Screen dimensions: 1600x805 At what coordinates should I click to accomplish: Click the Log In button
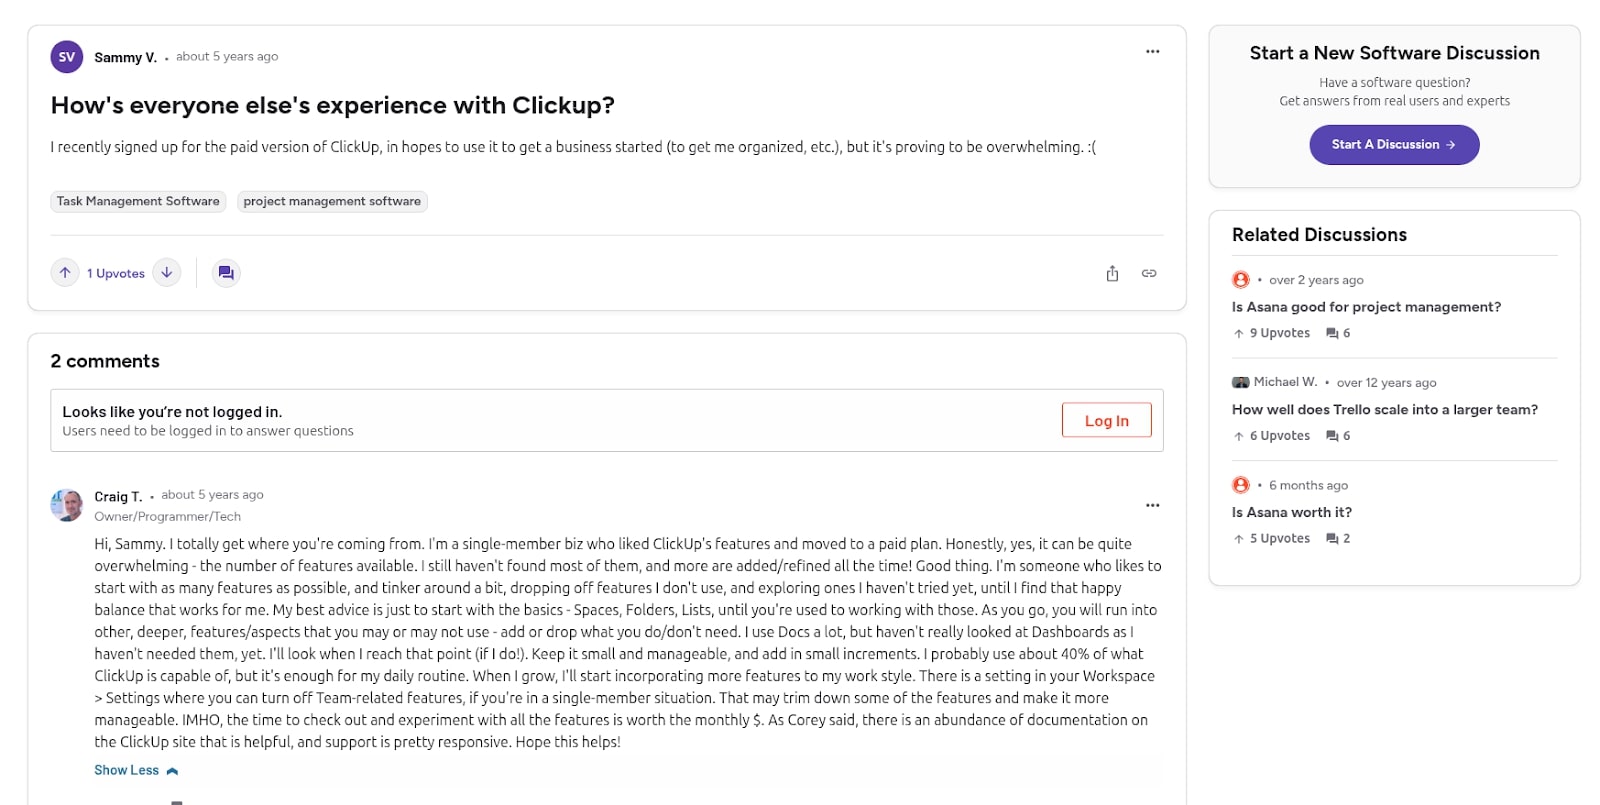[x=1106, y=420]
